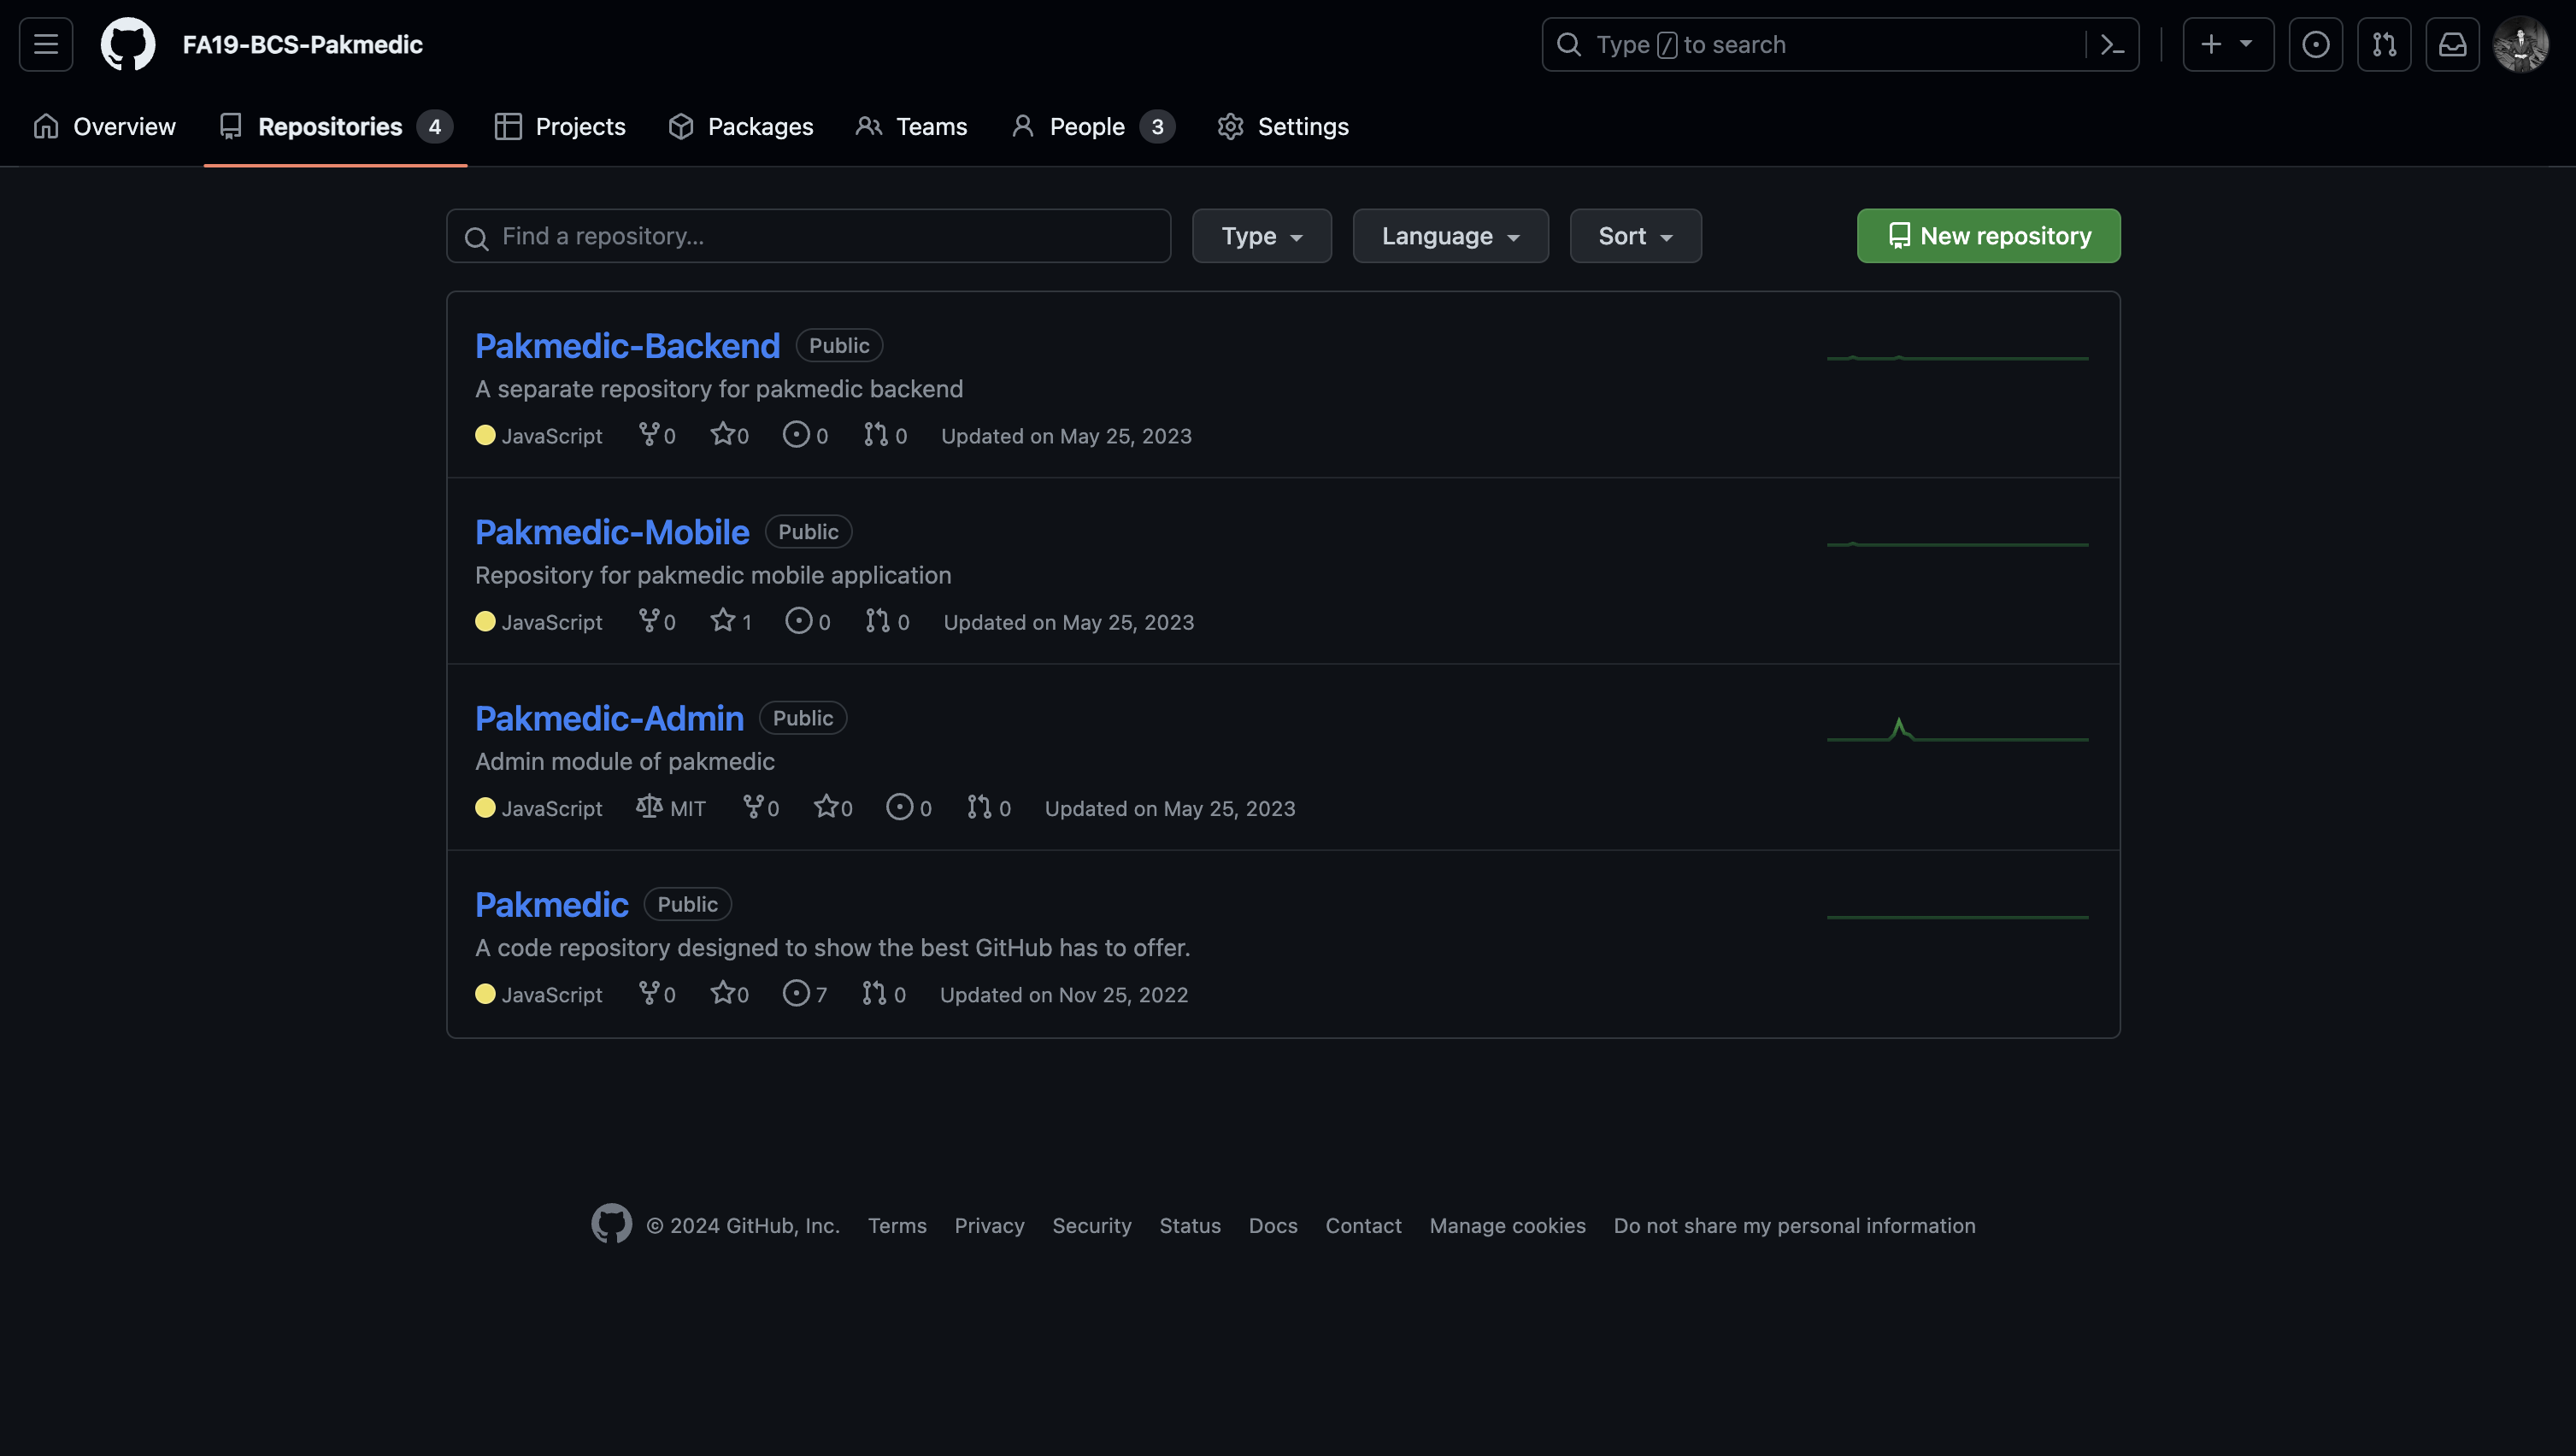
Task: Open the hamburger navigation menu
Action: pos(46,44)
